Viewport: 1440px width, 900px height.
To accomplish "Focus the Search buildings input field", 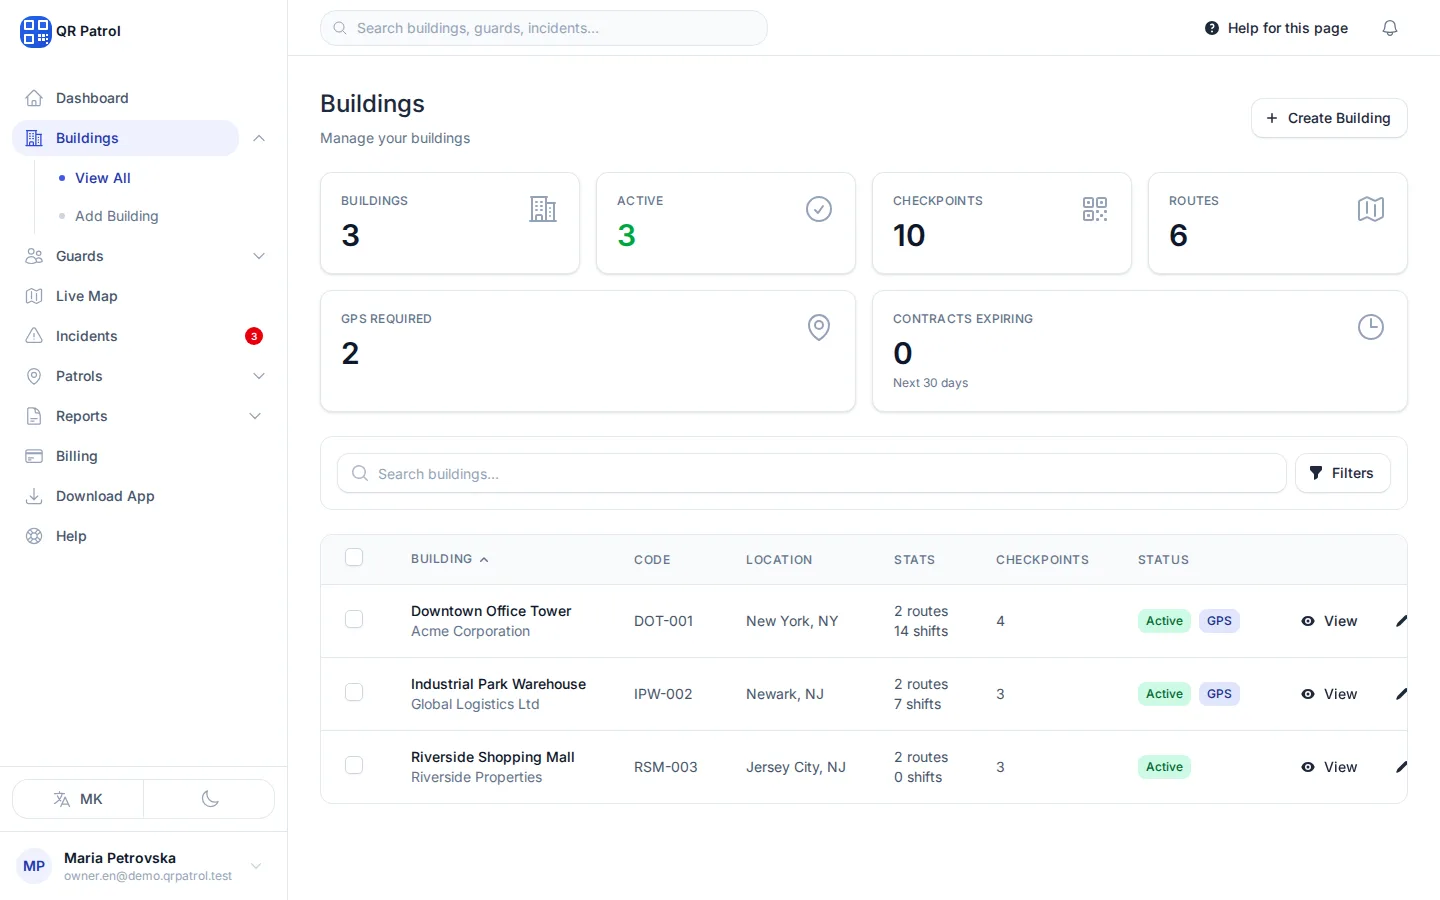I will tap(812, 473).
